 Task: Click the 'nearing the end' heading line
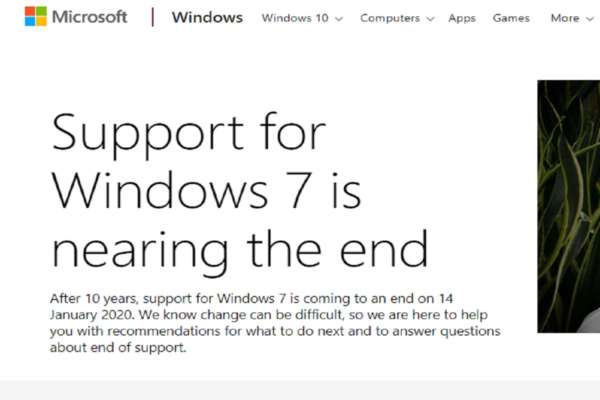click(x=240, y=251)
